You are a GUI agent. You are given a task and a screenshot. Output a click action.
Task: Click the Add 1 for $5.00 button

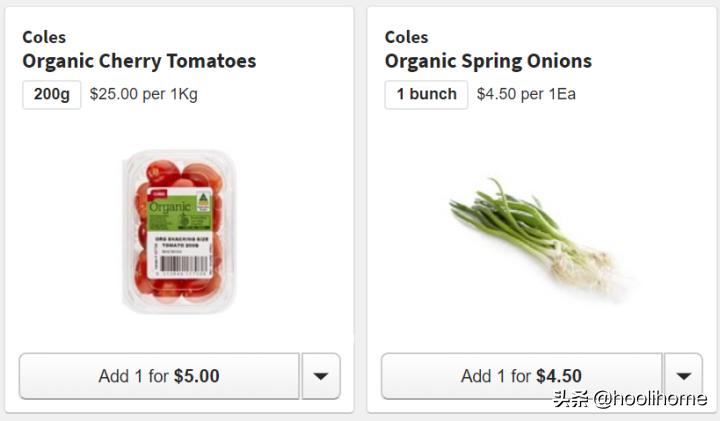(x=159, y=376)
